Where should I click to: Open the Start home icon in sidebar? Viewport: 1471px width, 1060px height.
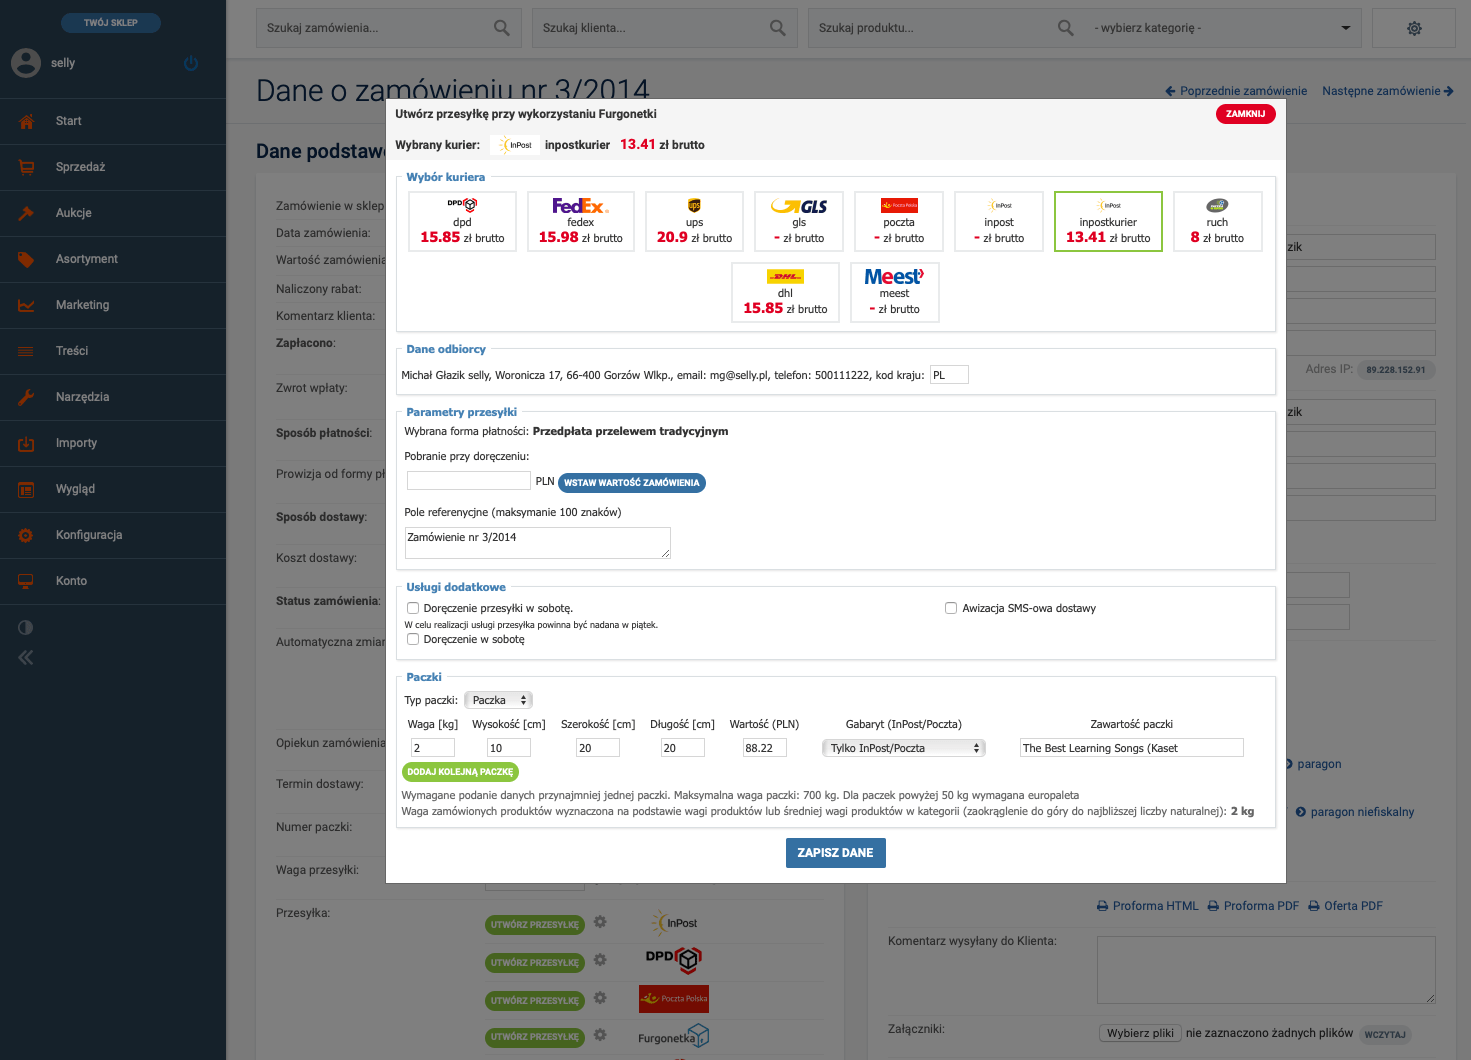coord(26,121)
